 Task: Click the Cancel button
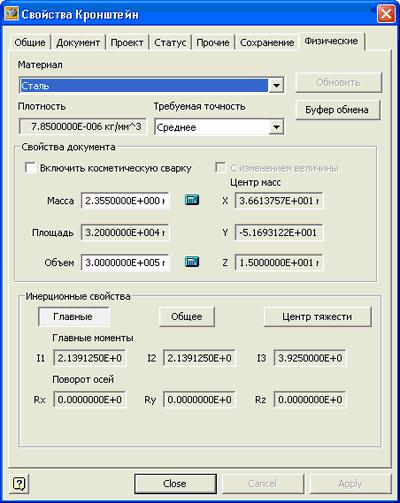(x=263, y=484)
